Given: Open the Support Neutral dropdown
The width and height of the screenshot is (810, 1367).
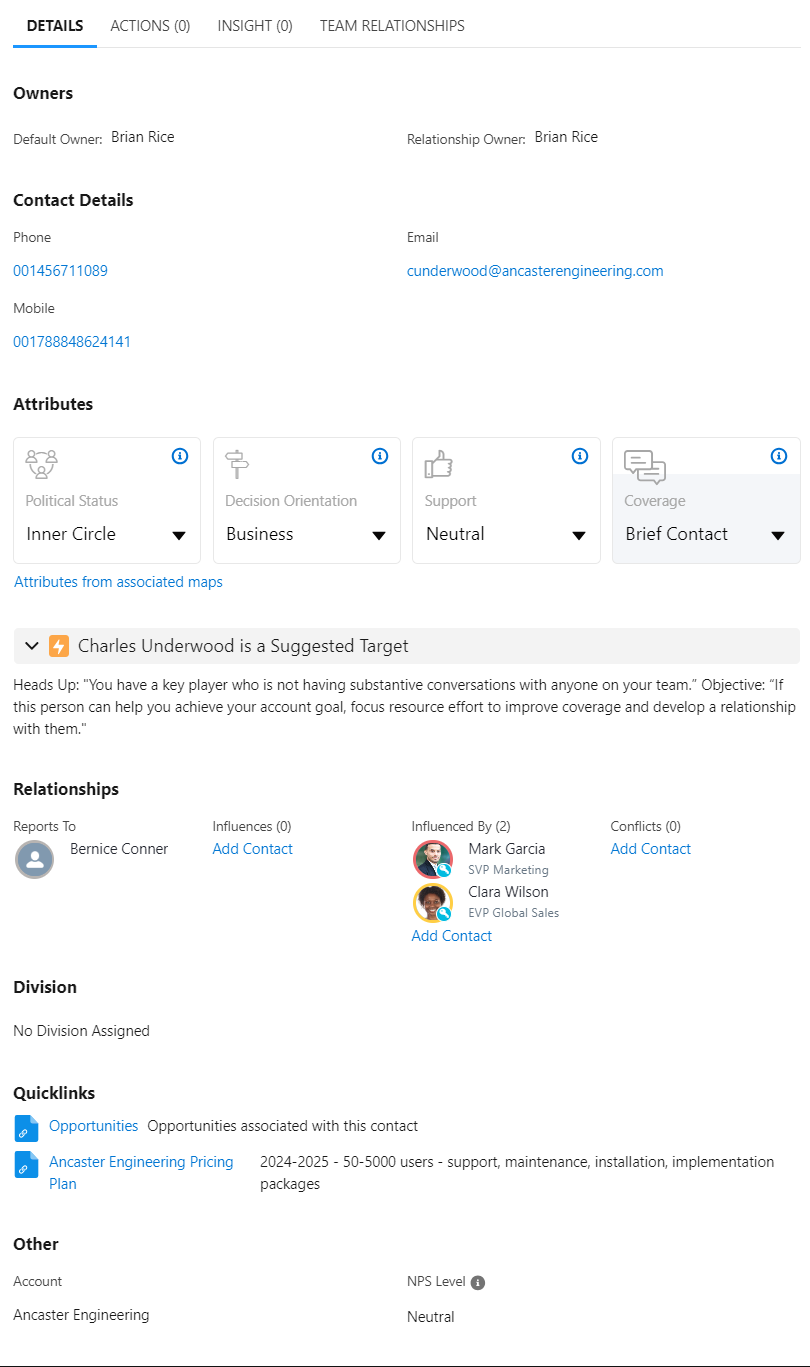Looking at the screenshot, I should (507, 535).
